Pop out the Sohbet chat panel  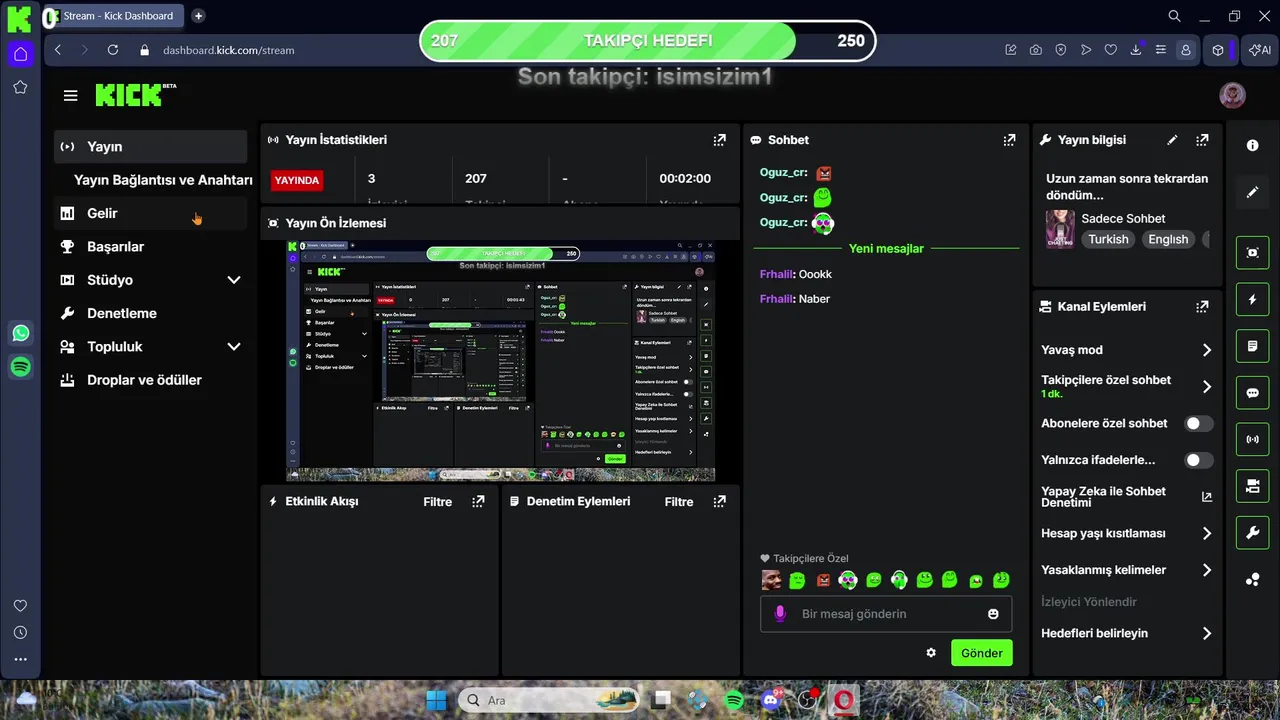point(1009,140)
